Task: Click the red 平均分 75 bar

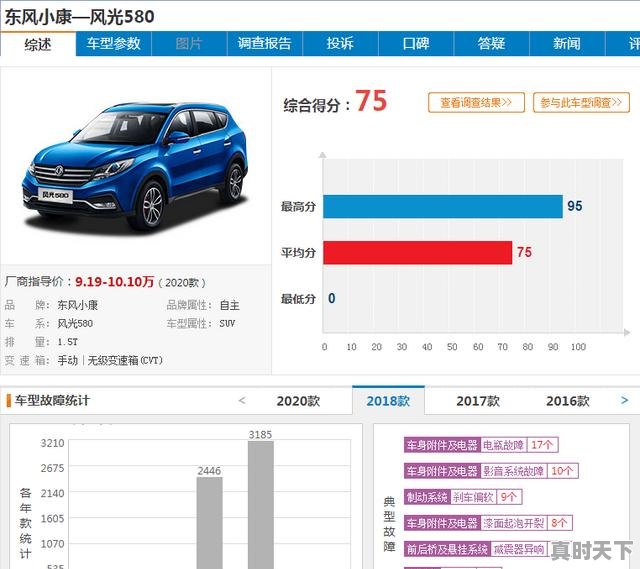Action: pos(418,253)
